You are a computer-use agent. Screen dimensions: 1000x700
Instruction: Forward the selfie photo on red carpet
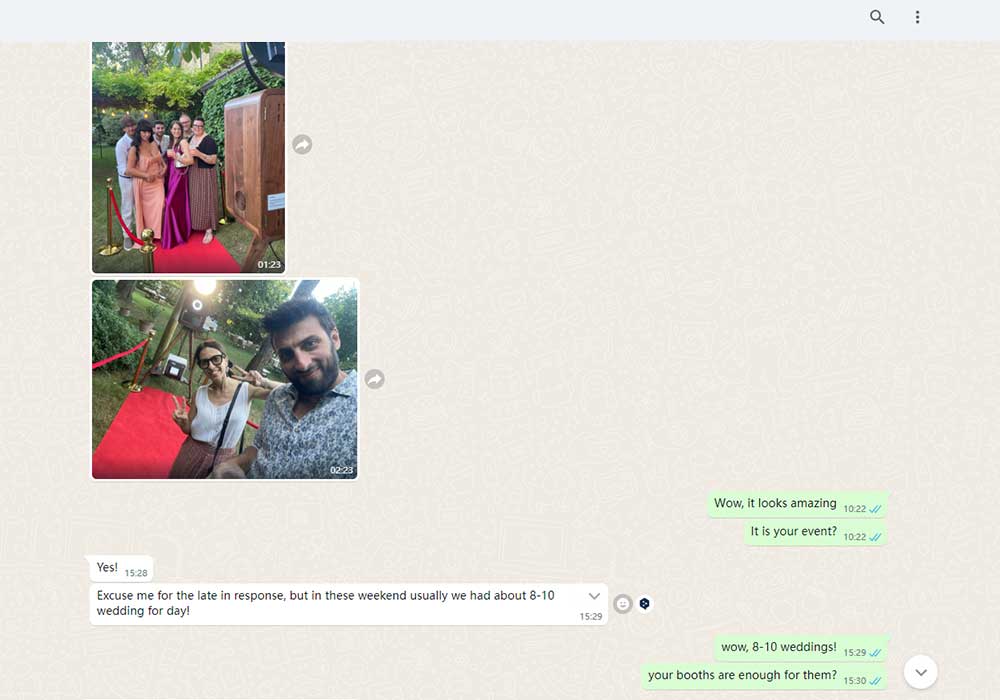374,379
